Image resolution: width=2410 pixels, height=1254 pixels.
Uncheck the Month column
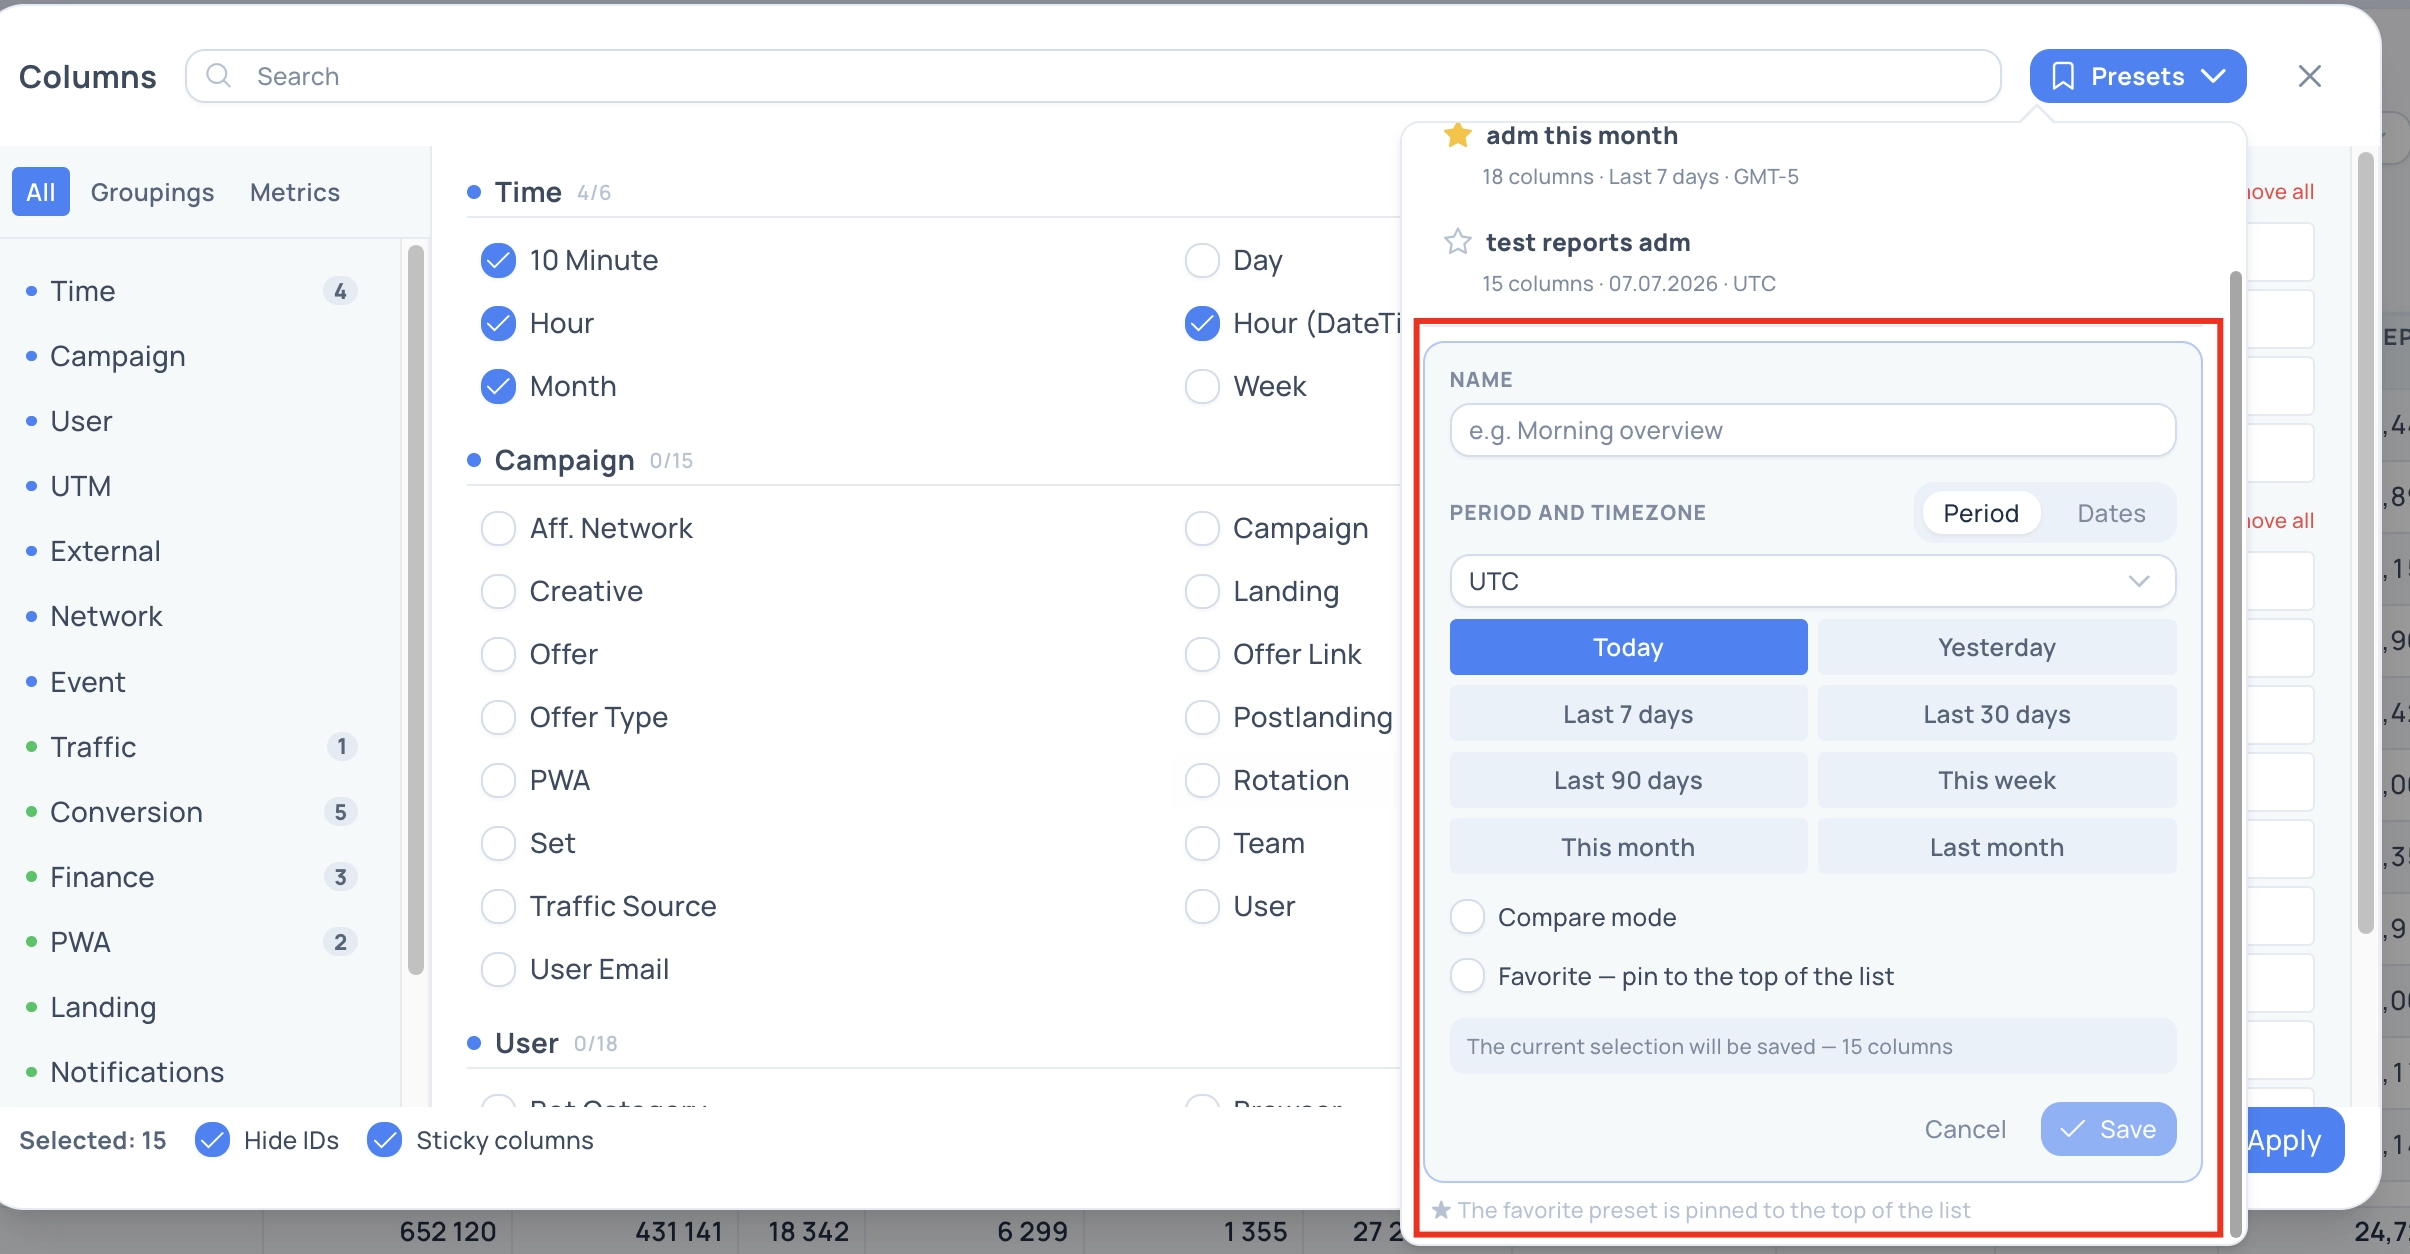coord(498,386)
